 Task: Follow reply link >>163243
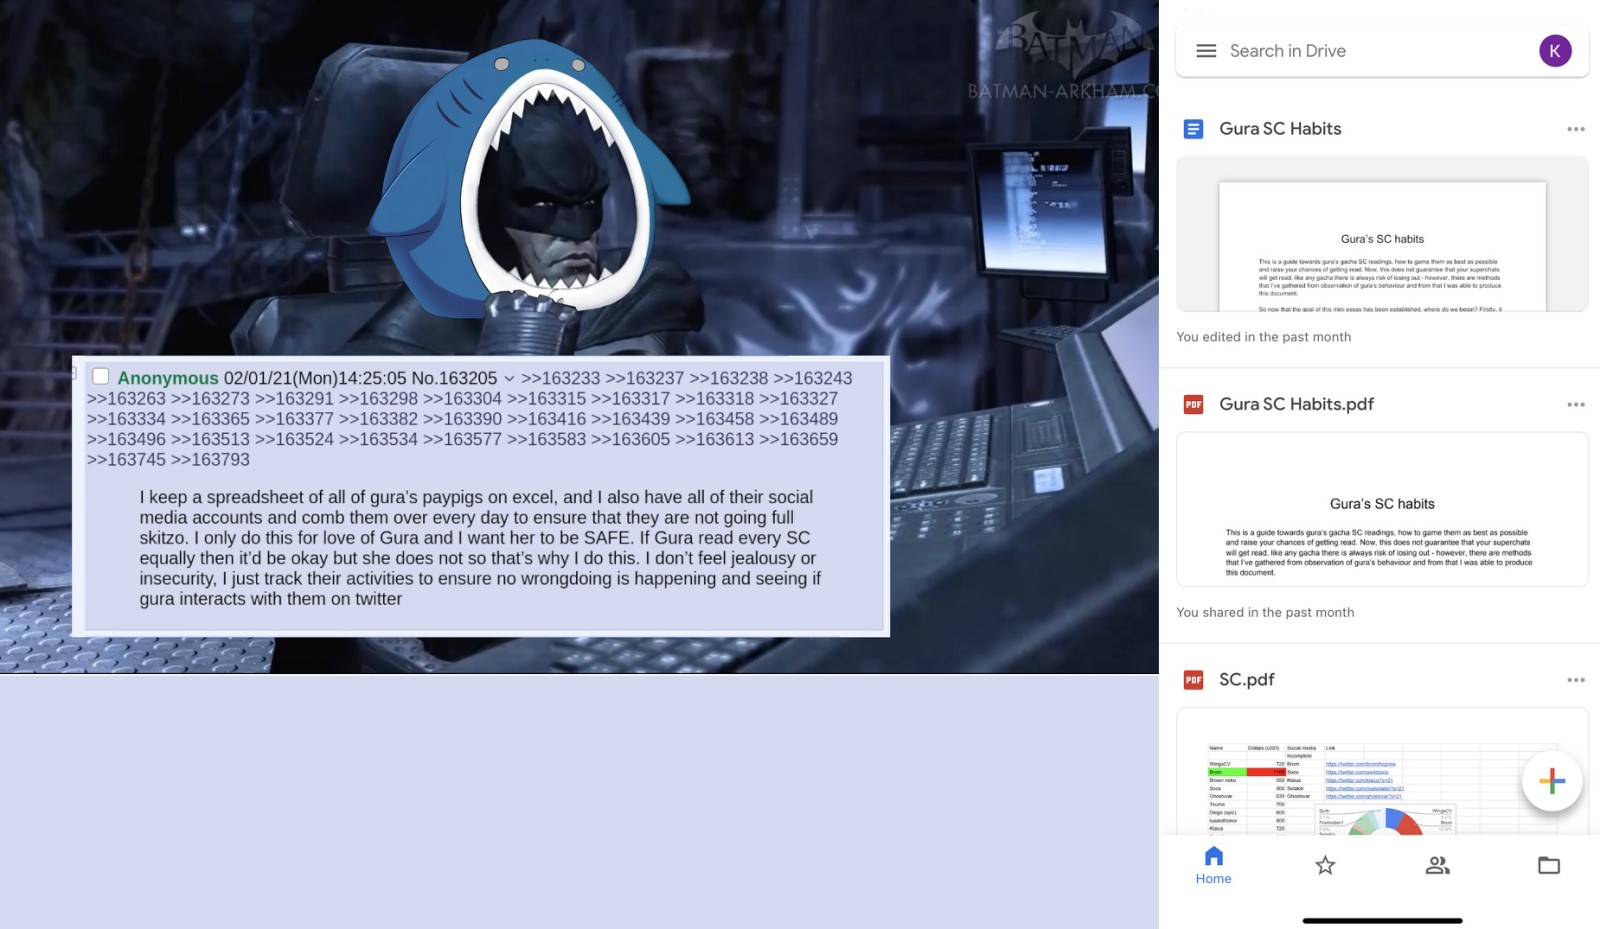tap(812, 378)
